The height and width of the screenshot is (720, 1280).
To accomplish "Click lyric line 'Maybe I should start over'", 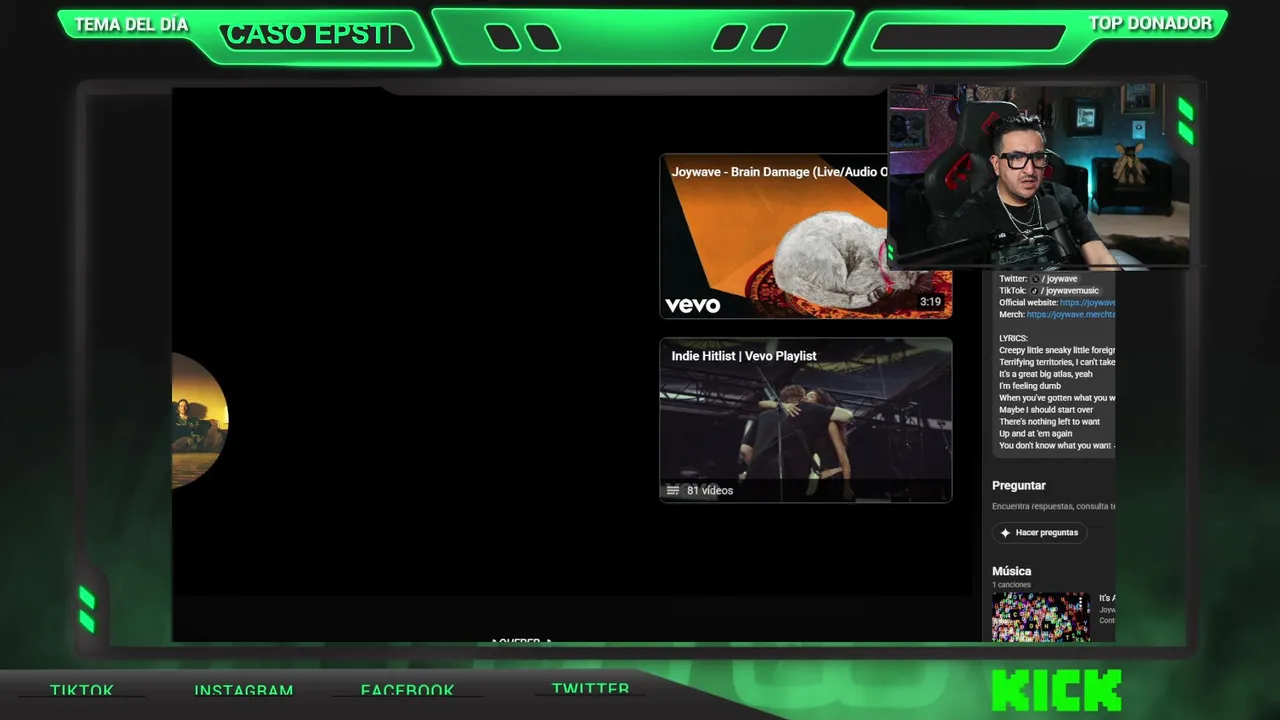I will point(1046,410).
